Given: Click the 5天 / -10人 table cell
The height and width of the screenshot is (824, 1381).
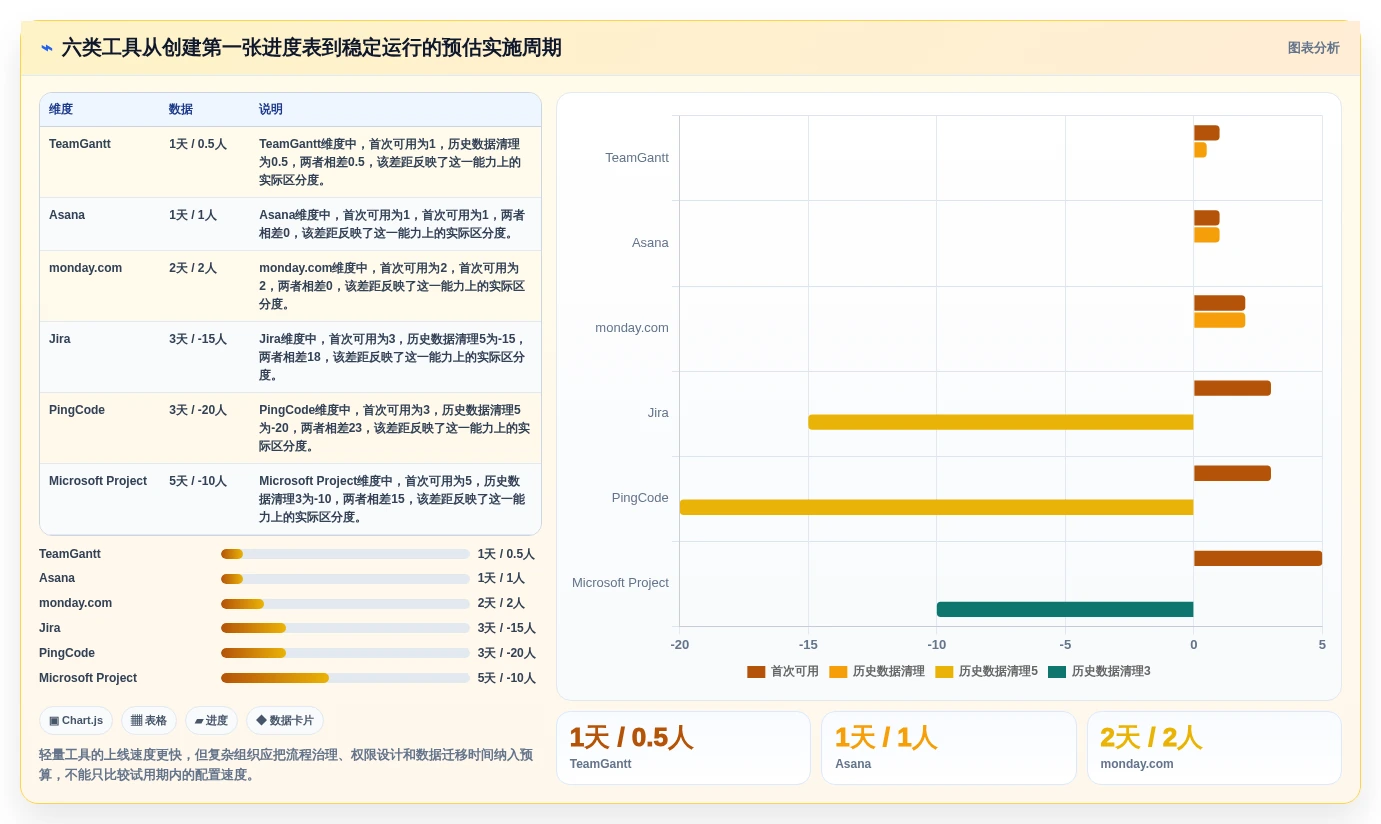Looking at the screenshot, I should coord(198,481).
